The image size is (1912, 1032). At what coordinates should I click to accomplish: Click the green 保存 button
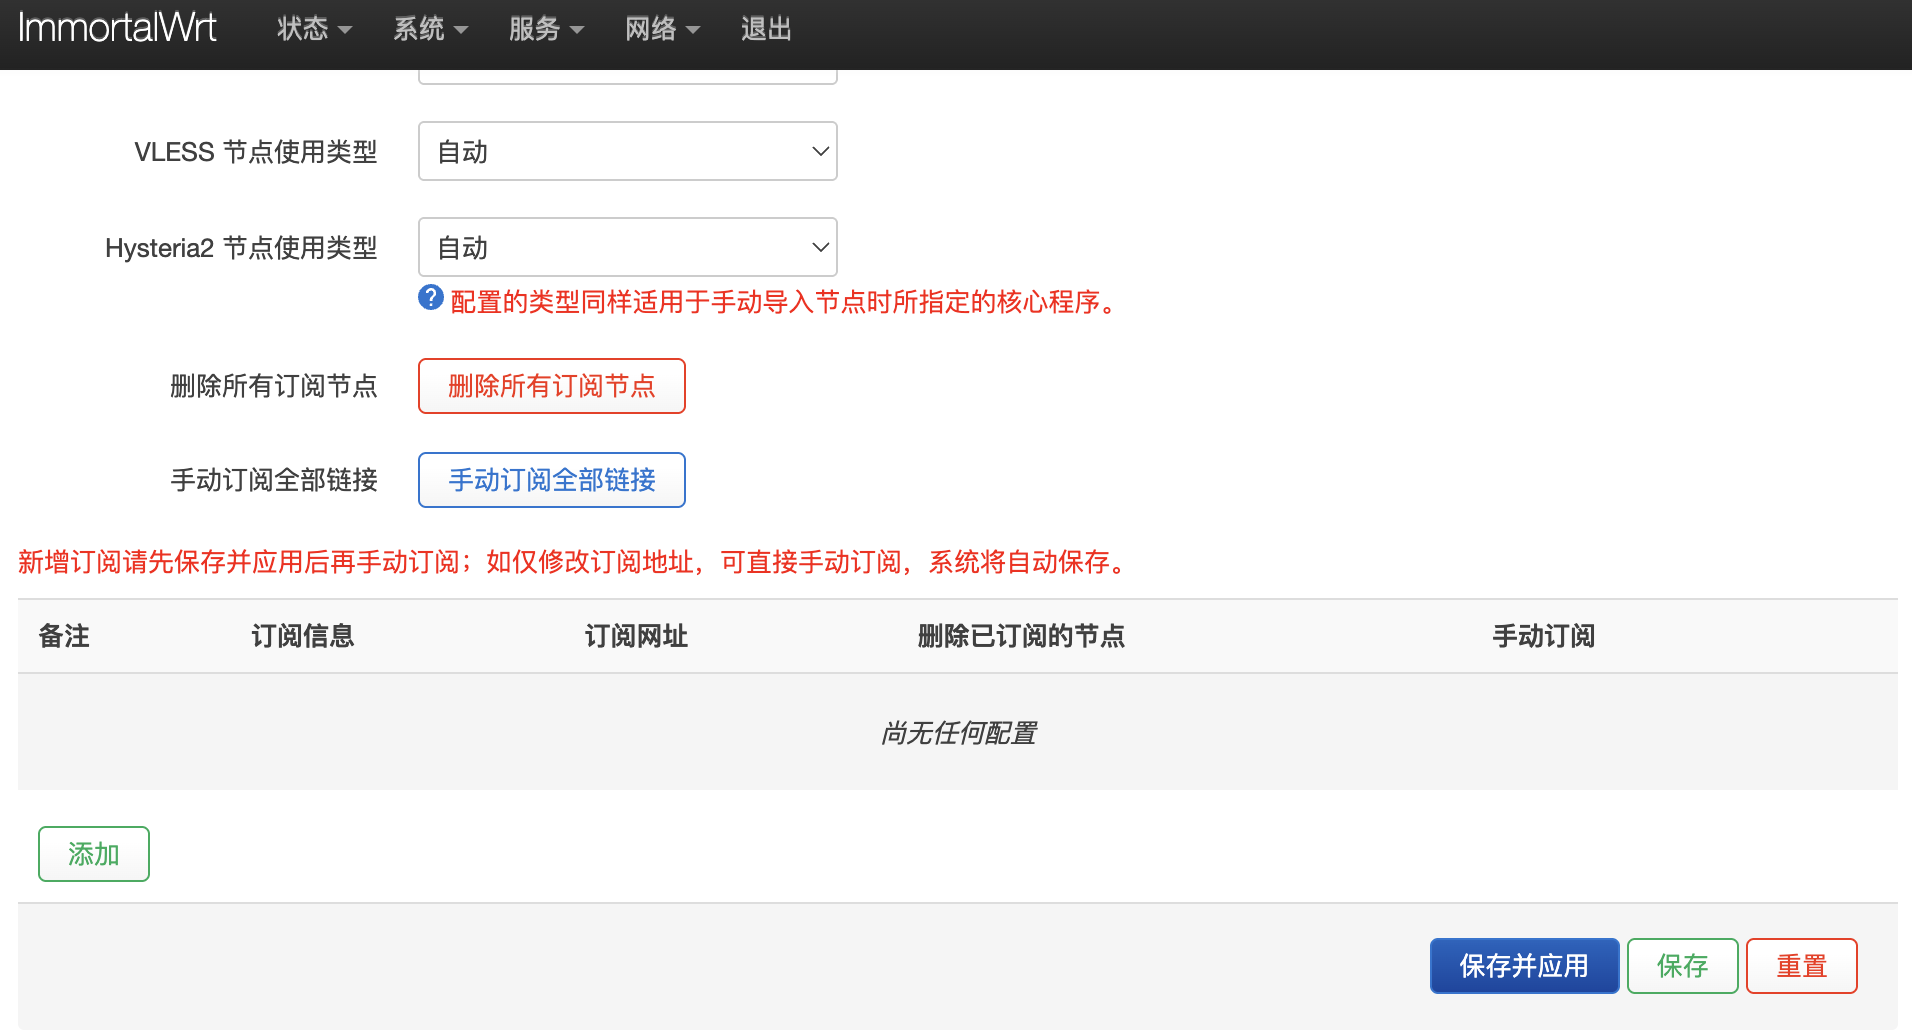coord(1683,966)
